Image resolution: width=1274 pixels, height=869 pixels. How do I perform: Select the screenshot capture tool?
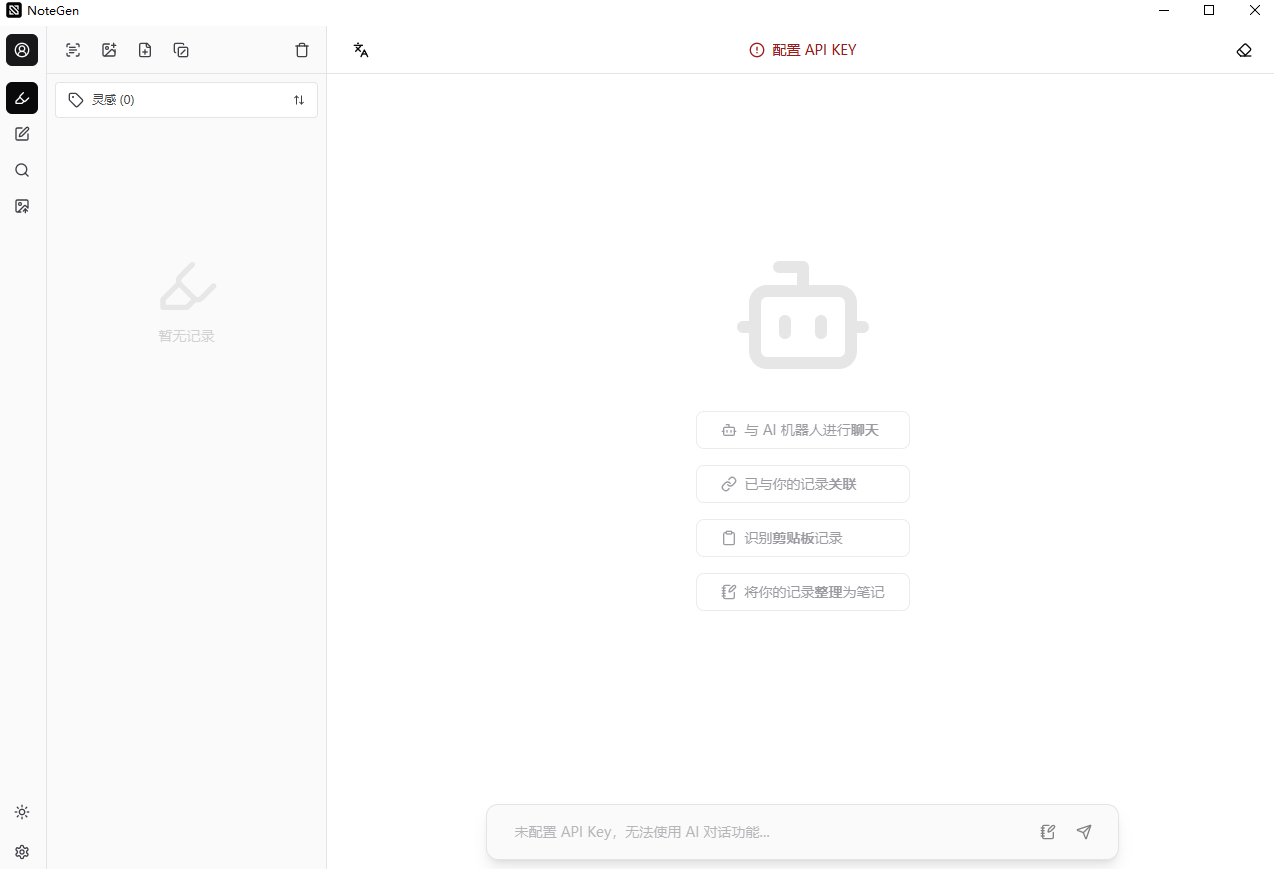tap(72, 50)
